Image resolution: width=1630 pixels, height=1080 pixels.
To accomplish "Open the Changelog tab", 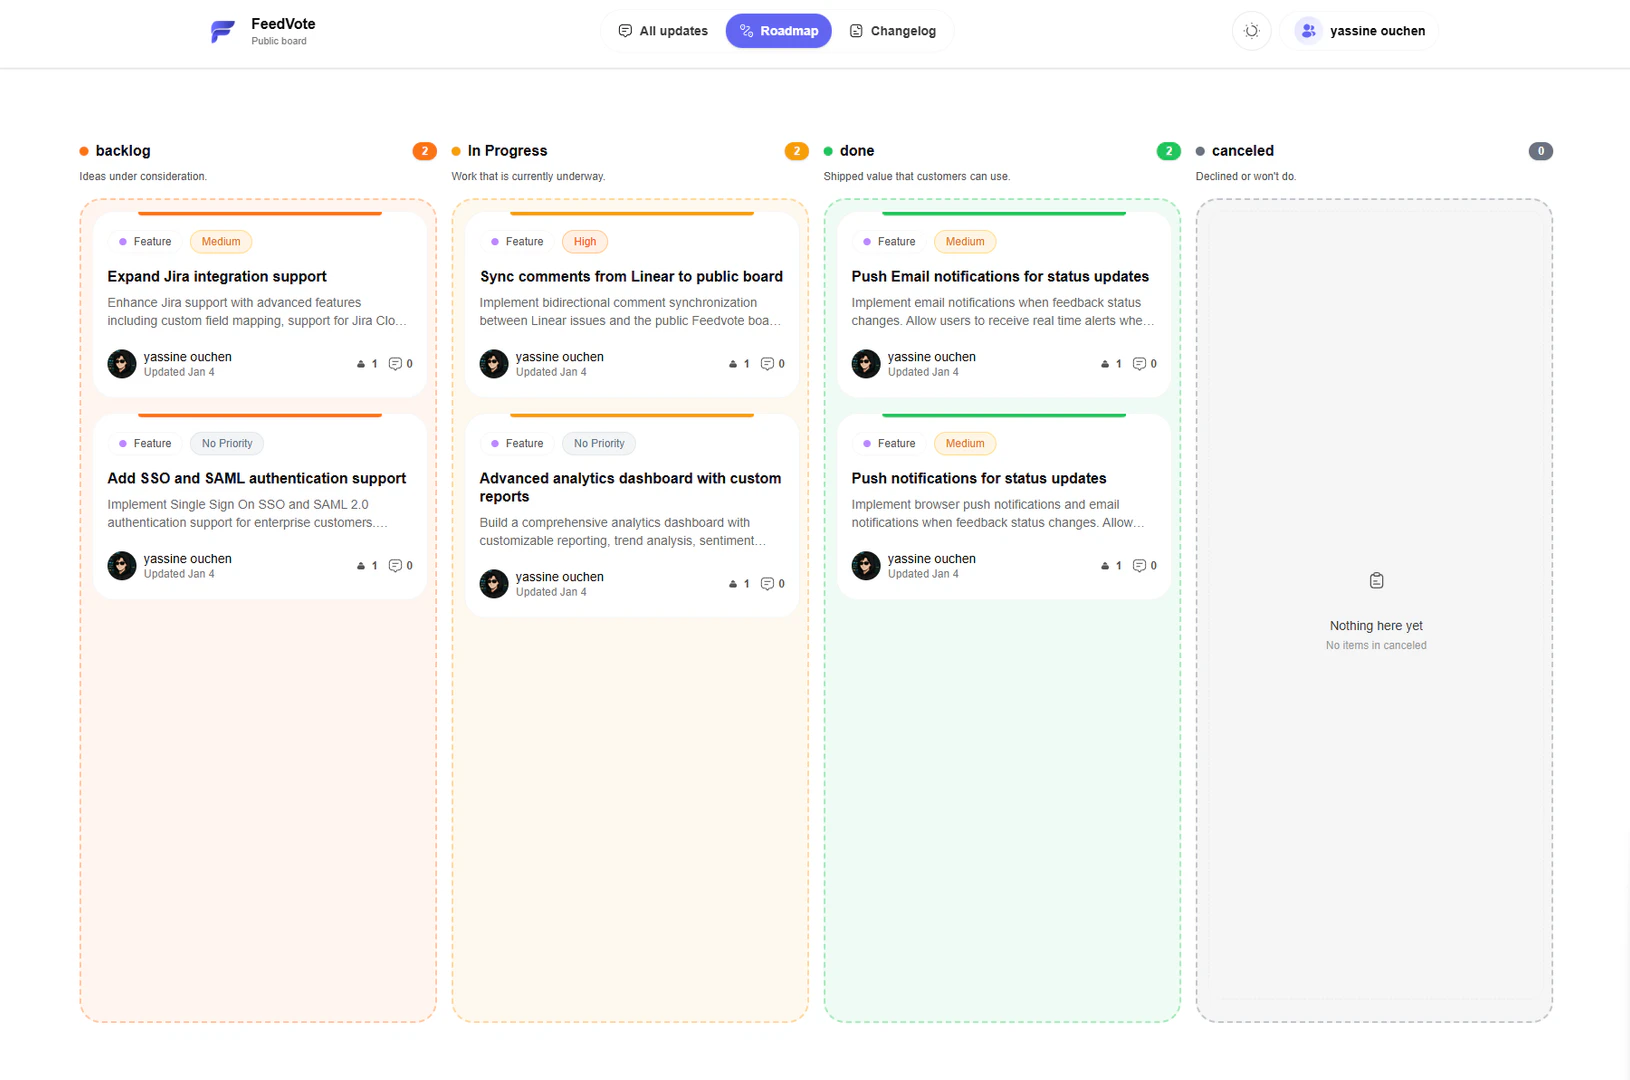I will pyautogui.click(x=892, y=31).
